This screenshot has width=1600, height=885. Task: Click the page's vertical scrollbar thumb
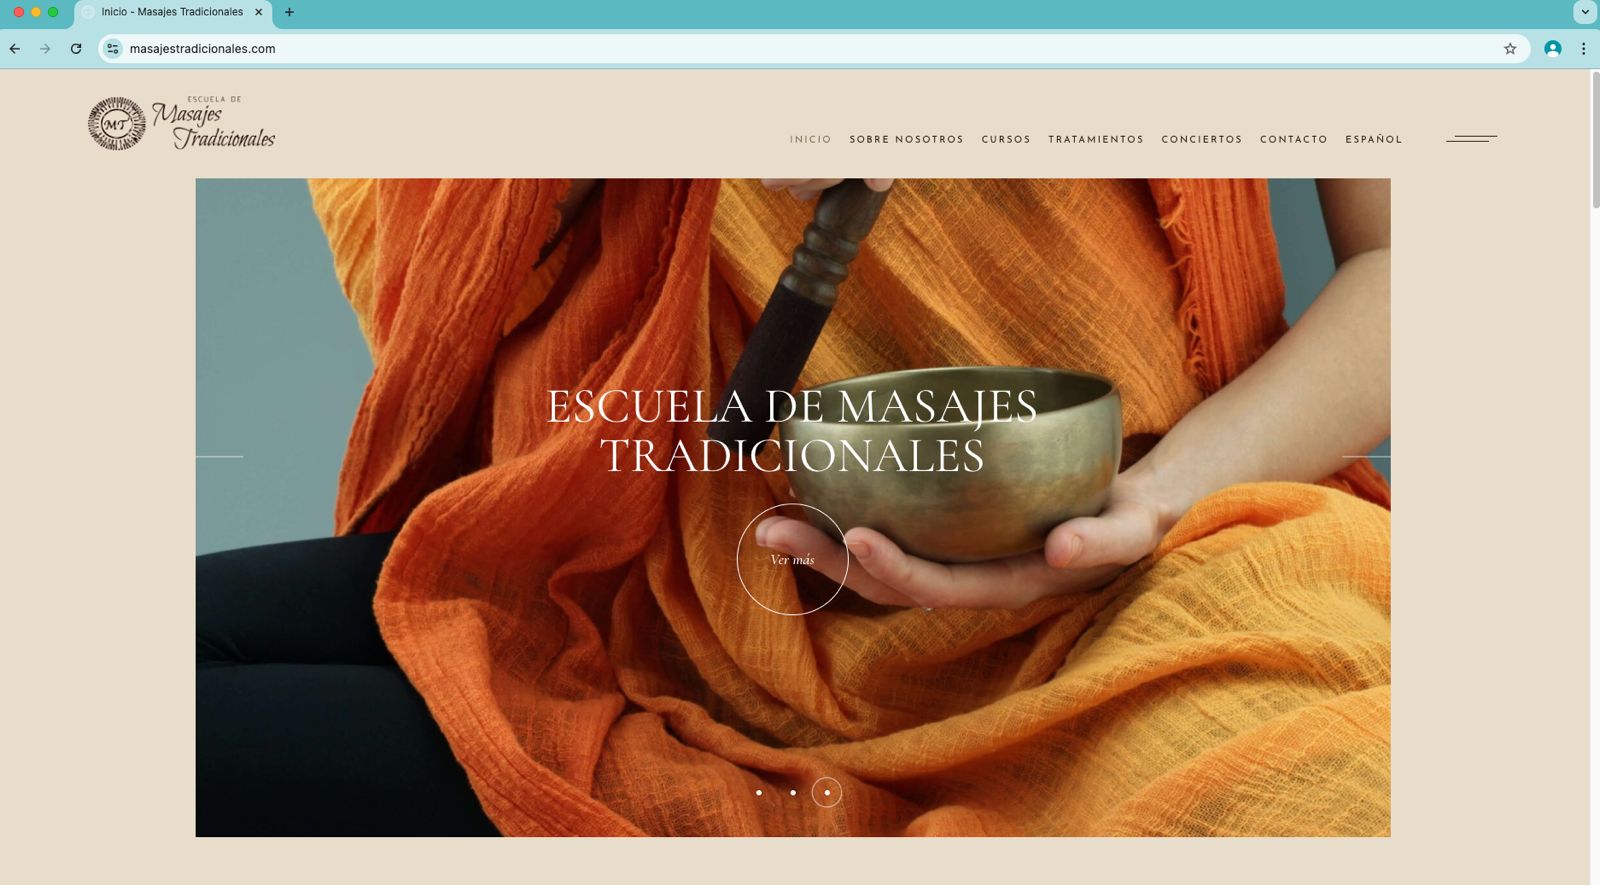point(1594,140)
